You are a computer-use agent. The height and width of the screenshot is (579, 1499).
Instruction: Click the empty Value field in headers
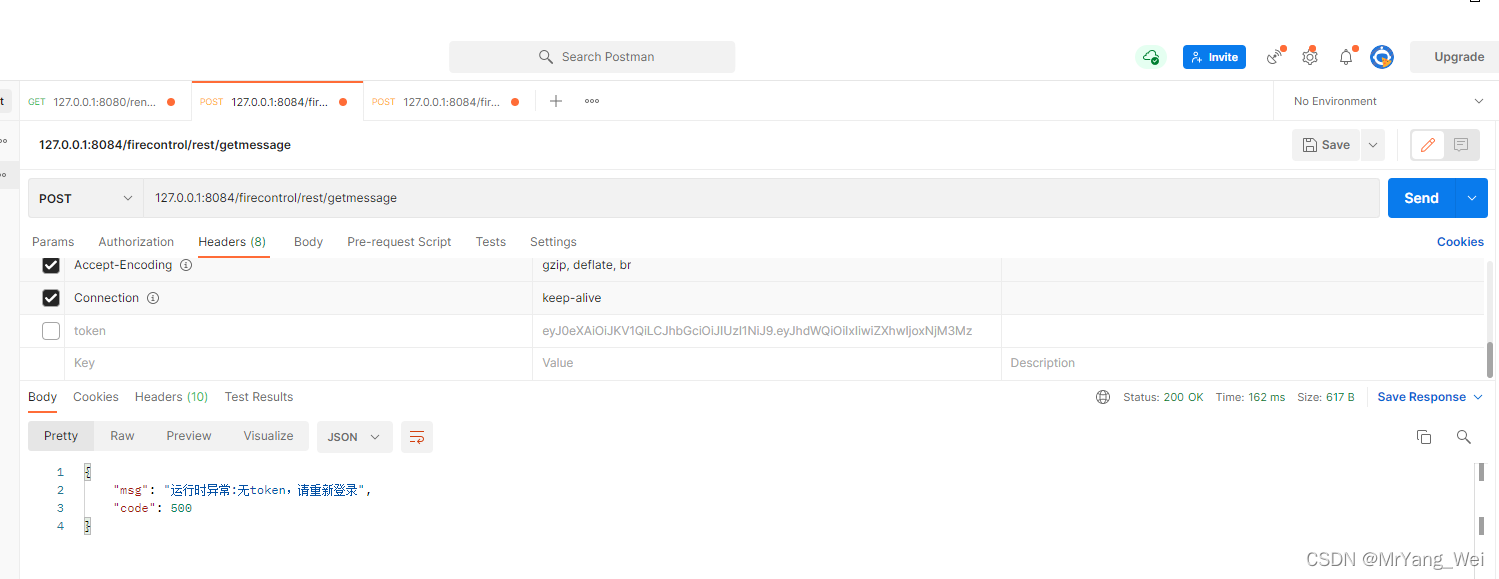click(767, 363)
